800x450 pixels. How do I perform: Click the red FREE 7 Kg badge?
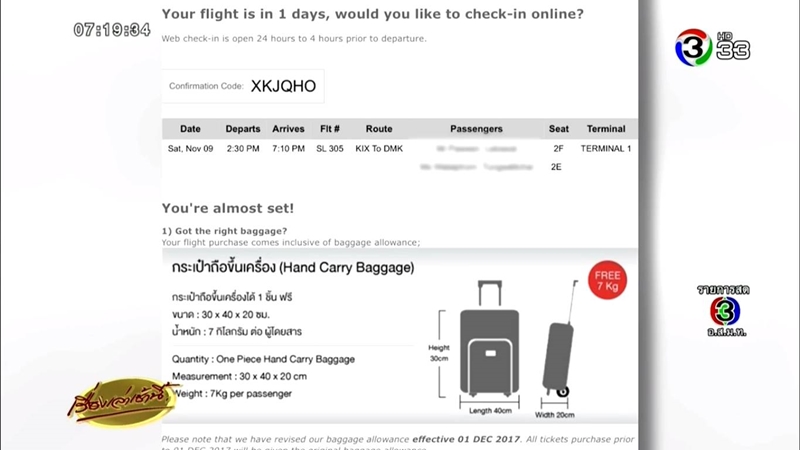[607, 281]
